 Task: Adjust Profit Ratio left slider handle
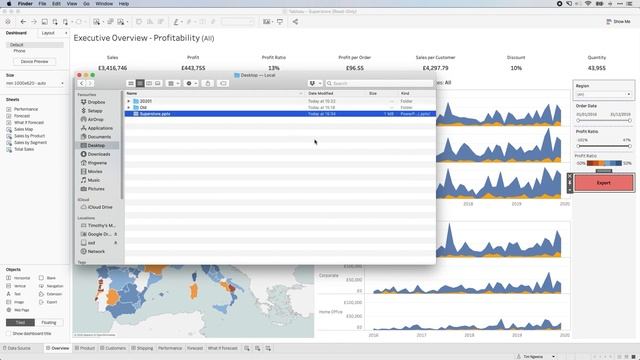tap(578, 146)
